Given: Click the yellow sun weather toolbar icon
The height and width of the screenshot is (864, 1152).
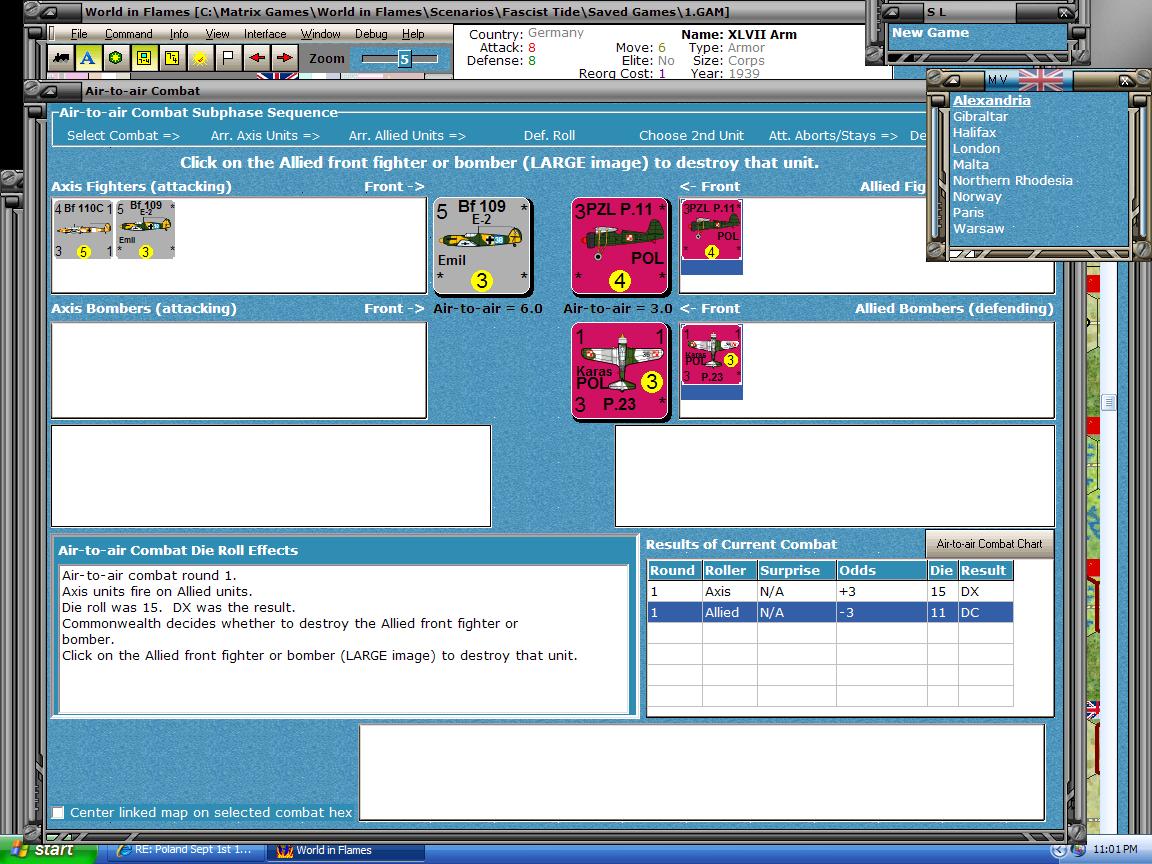Looking at the screenshot, I should click(x=200, y=58).
